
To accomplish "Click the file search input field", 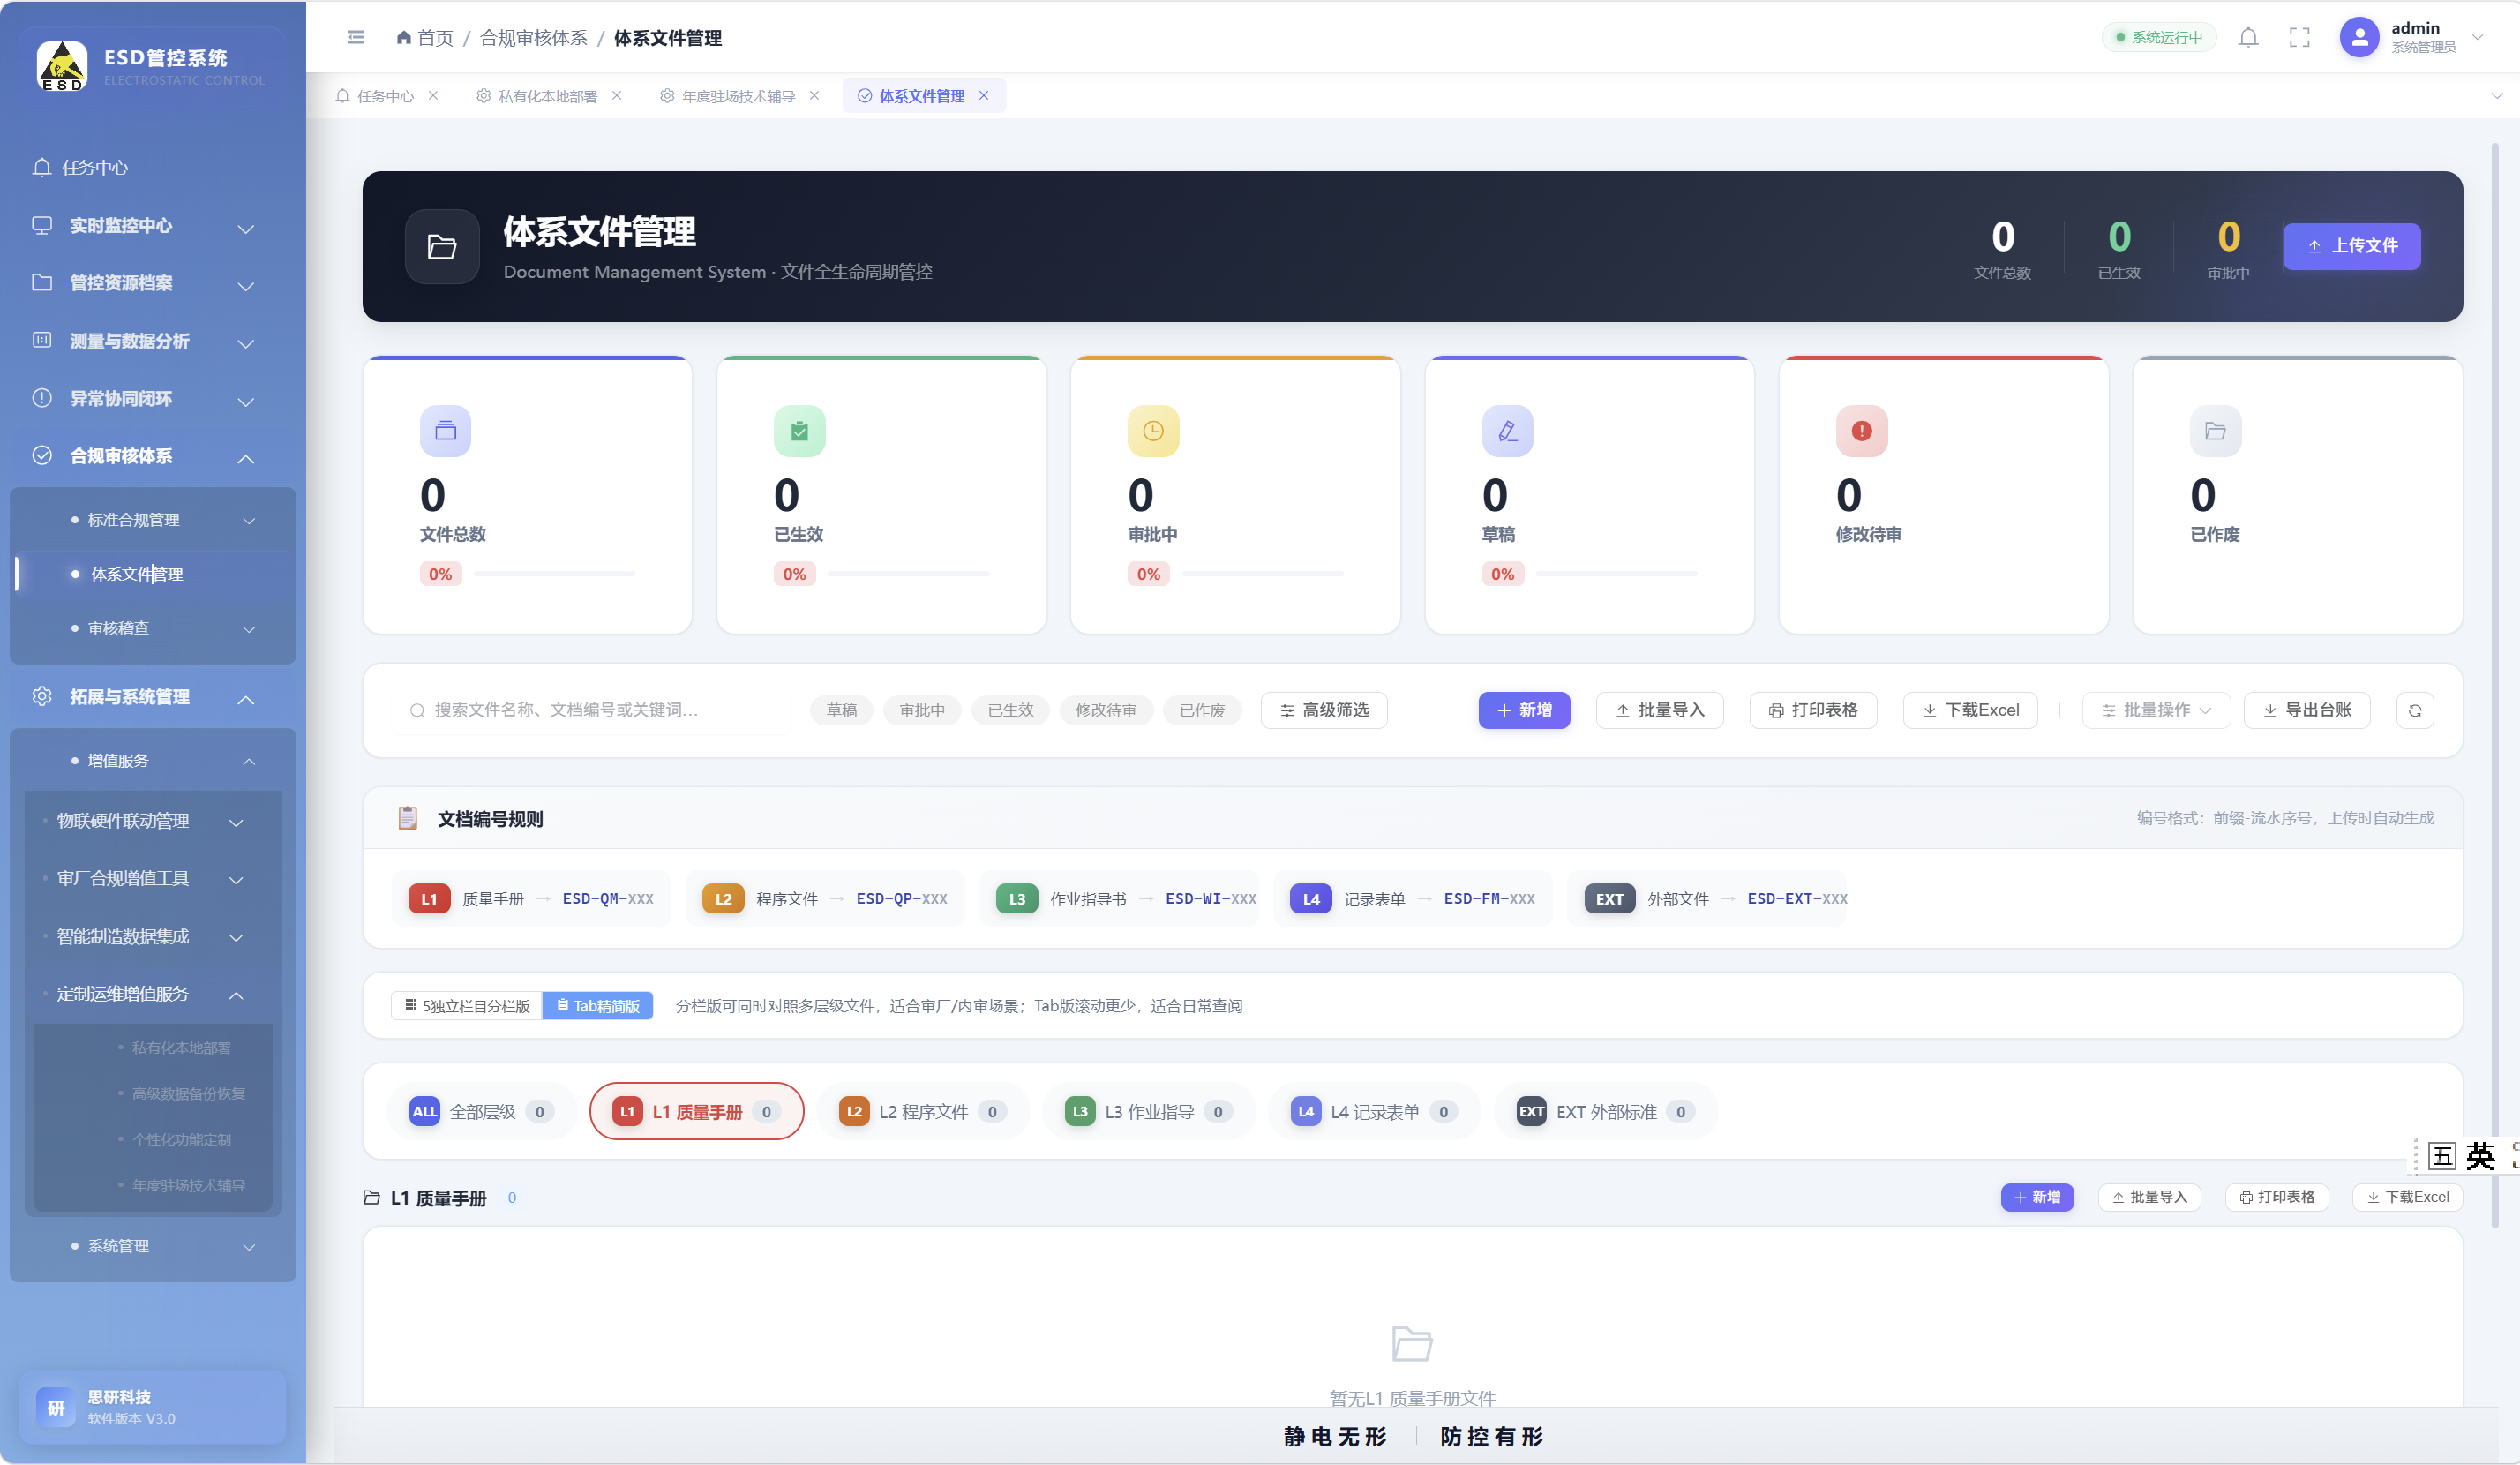I will [x=590, y=710].
